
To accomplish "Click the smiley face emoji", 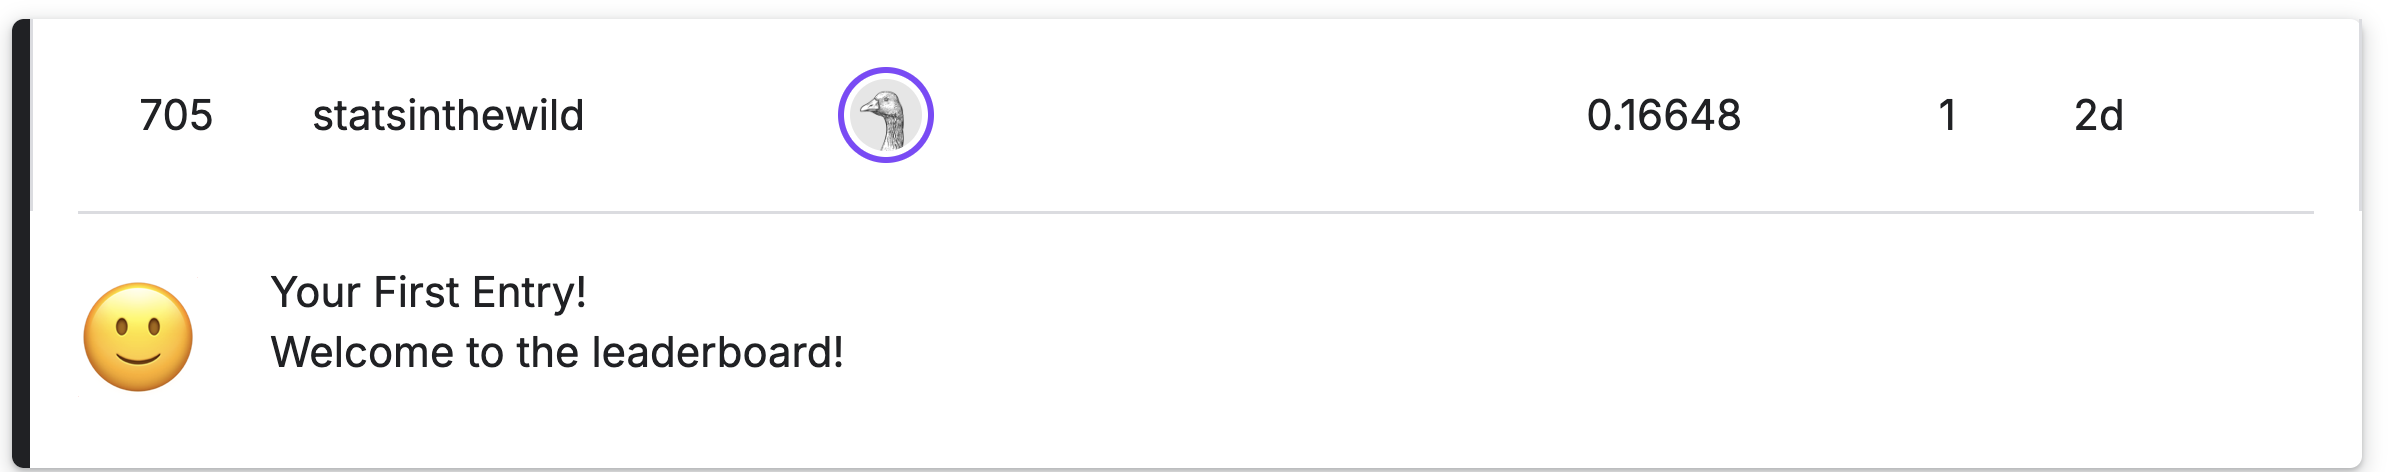I will [138, 337].
